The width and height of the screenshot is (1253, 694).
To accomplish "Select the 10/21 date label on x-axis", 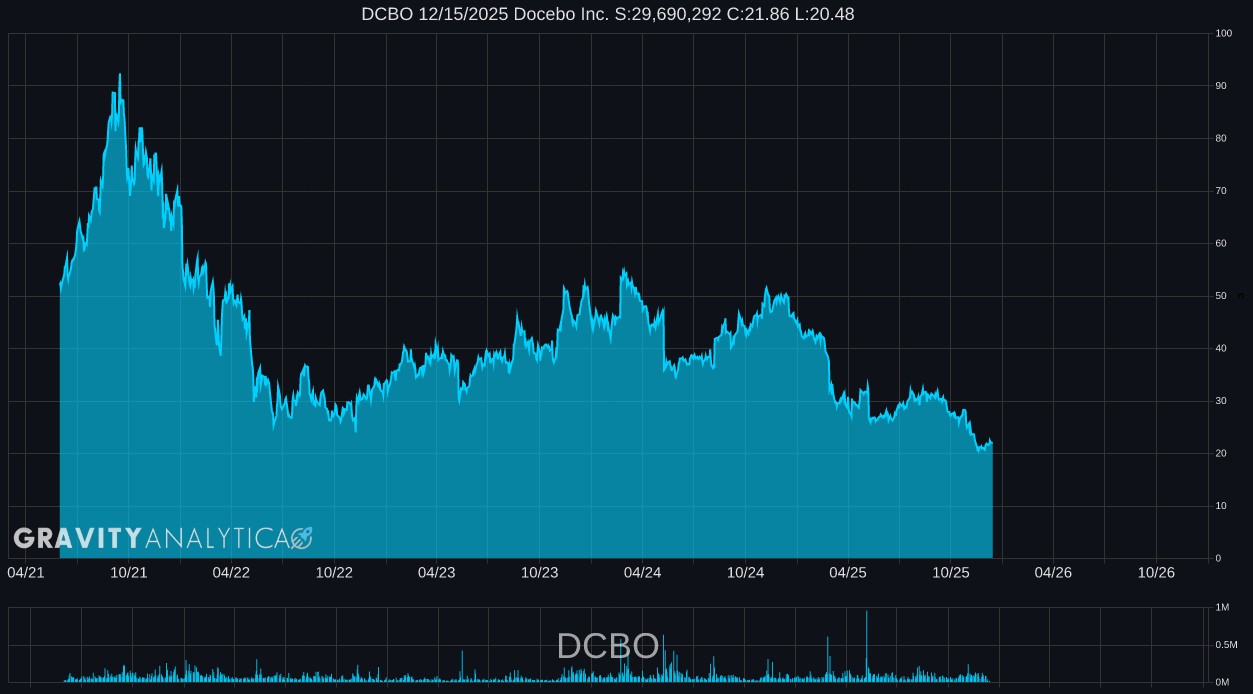I will point(129,573).
